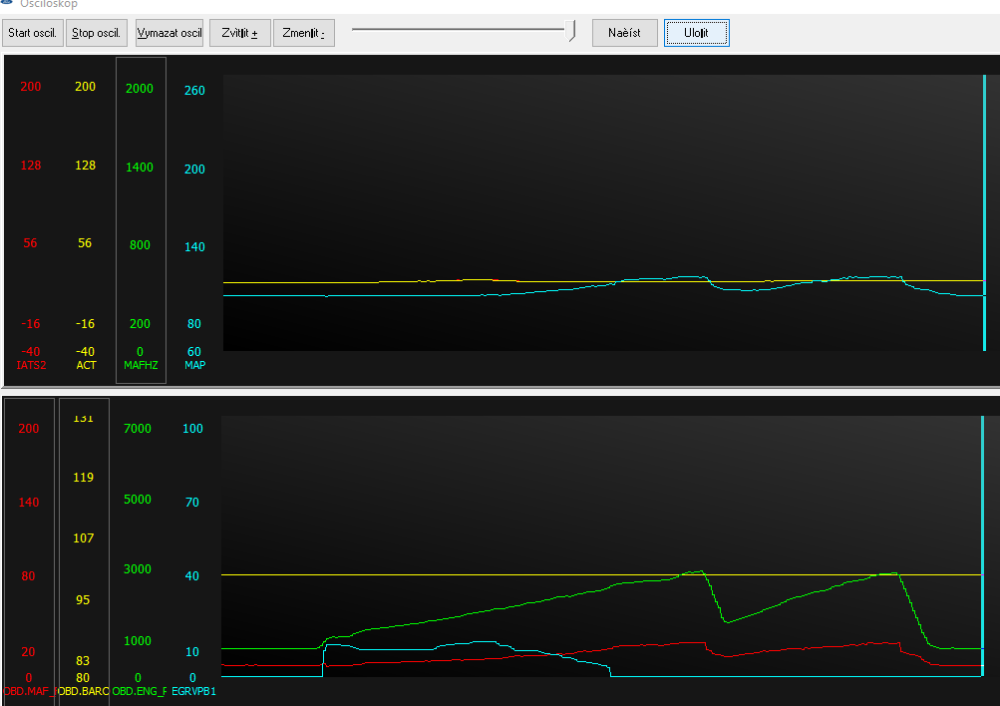Viewport: 1000px width, 706px height.
Task: Select the cyan EGRVPB1 channel label
Action: tap(194, 691)
